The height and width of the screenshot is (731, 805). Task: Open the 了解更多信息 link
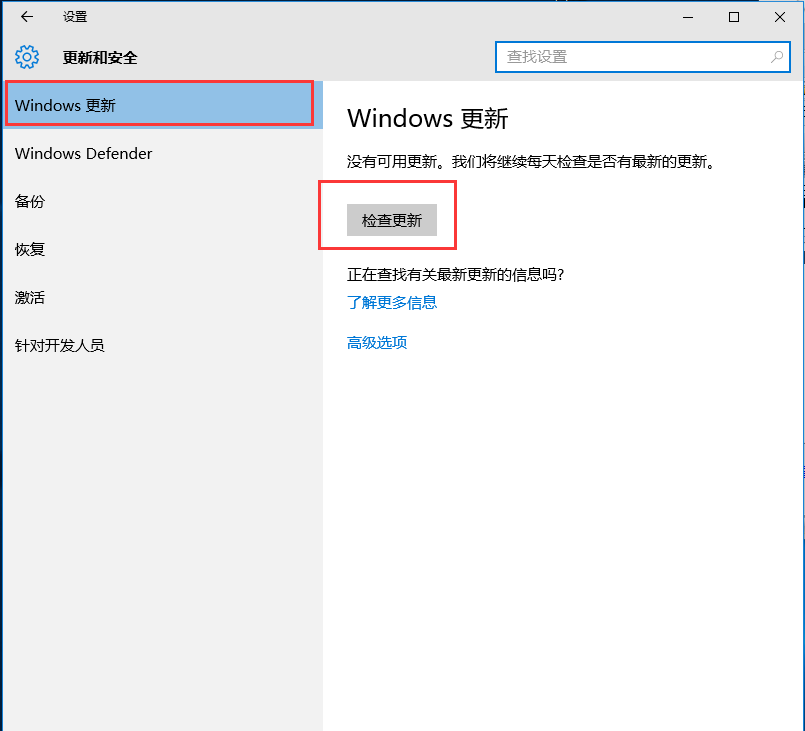click(392, 302)
